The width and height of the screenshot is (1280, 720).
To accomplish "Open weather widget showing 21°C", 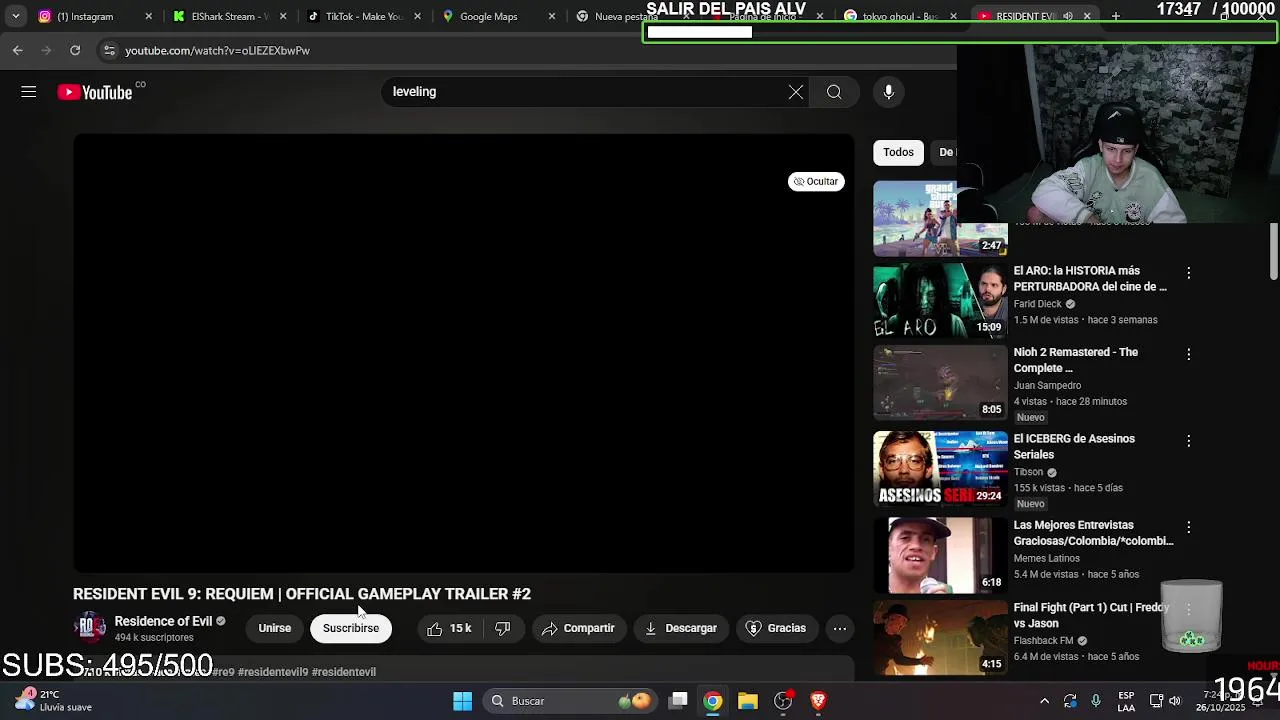I will (52, 700).
